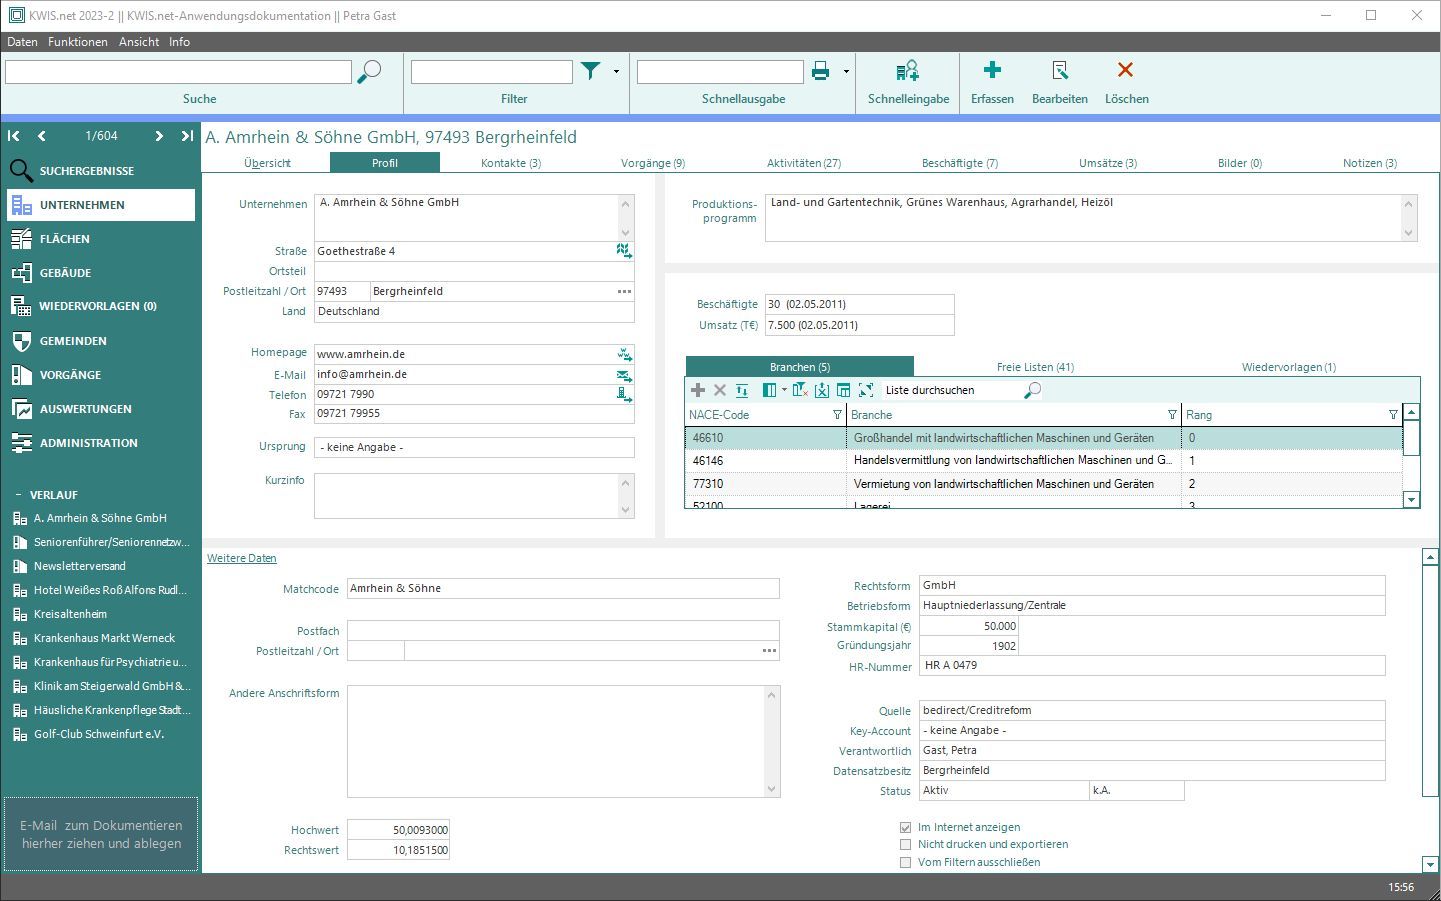
Task: Toggle 'Im Internet anzeigen' checkbox
Action: (x=906, y=828)
